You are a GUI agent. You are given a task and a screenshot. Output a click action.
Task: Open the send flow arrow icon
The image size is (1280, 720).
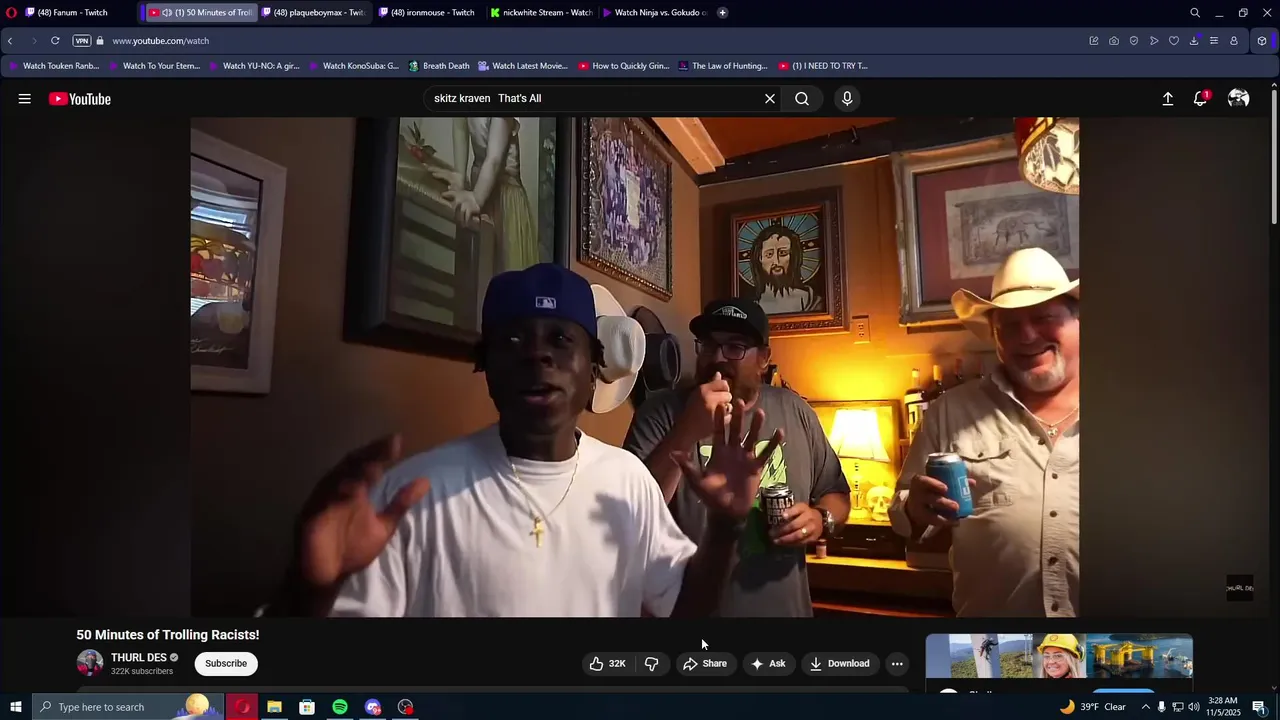(1154, 41)
